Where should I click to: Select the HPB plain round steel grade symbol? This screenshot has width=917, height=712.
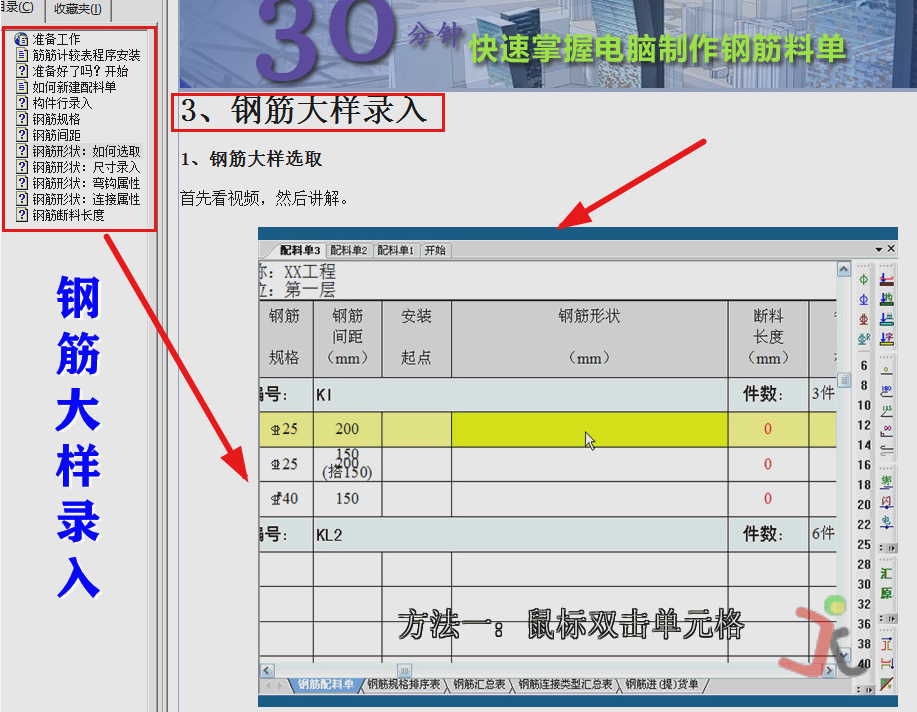pos(864,280)
